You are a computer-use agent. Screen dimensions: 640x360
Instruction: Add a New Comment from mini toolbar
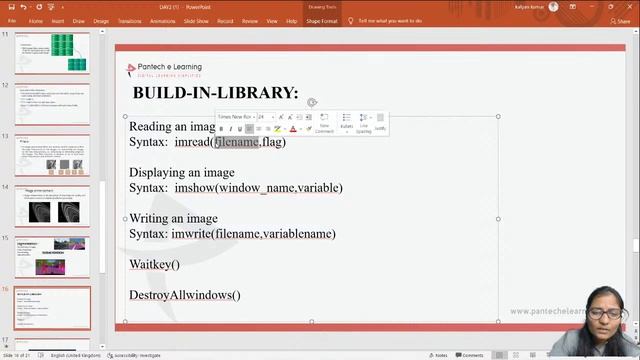coord(324,123)
